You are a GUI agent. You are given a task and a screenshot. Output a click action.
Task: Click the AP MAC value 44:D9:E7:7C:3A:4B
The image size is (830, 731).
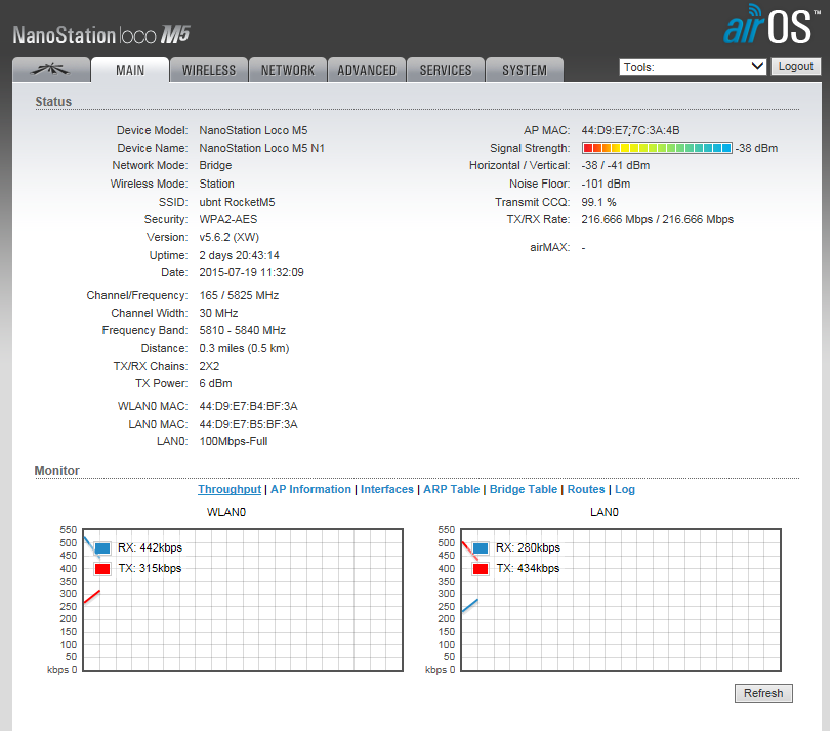click(630, 130)
